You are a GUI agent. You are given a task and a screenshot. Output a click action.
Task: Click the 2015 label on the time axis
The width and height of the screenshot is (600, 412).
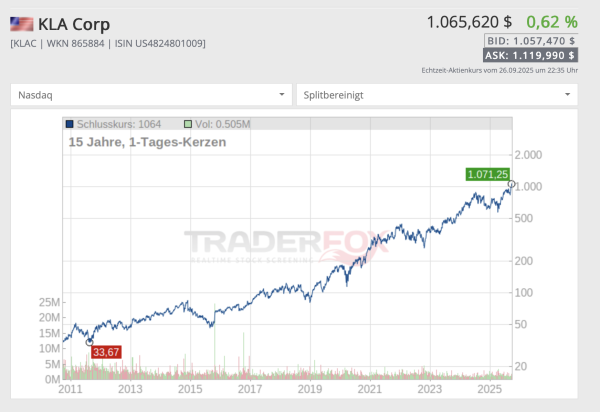click(190, 388)
